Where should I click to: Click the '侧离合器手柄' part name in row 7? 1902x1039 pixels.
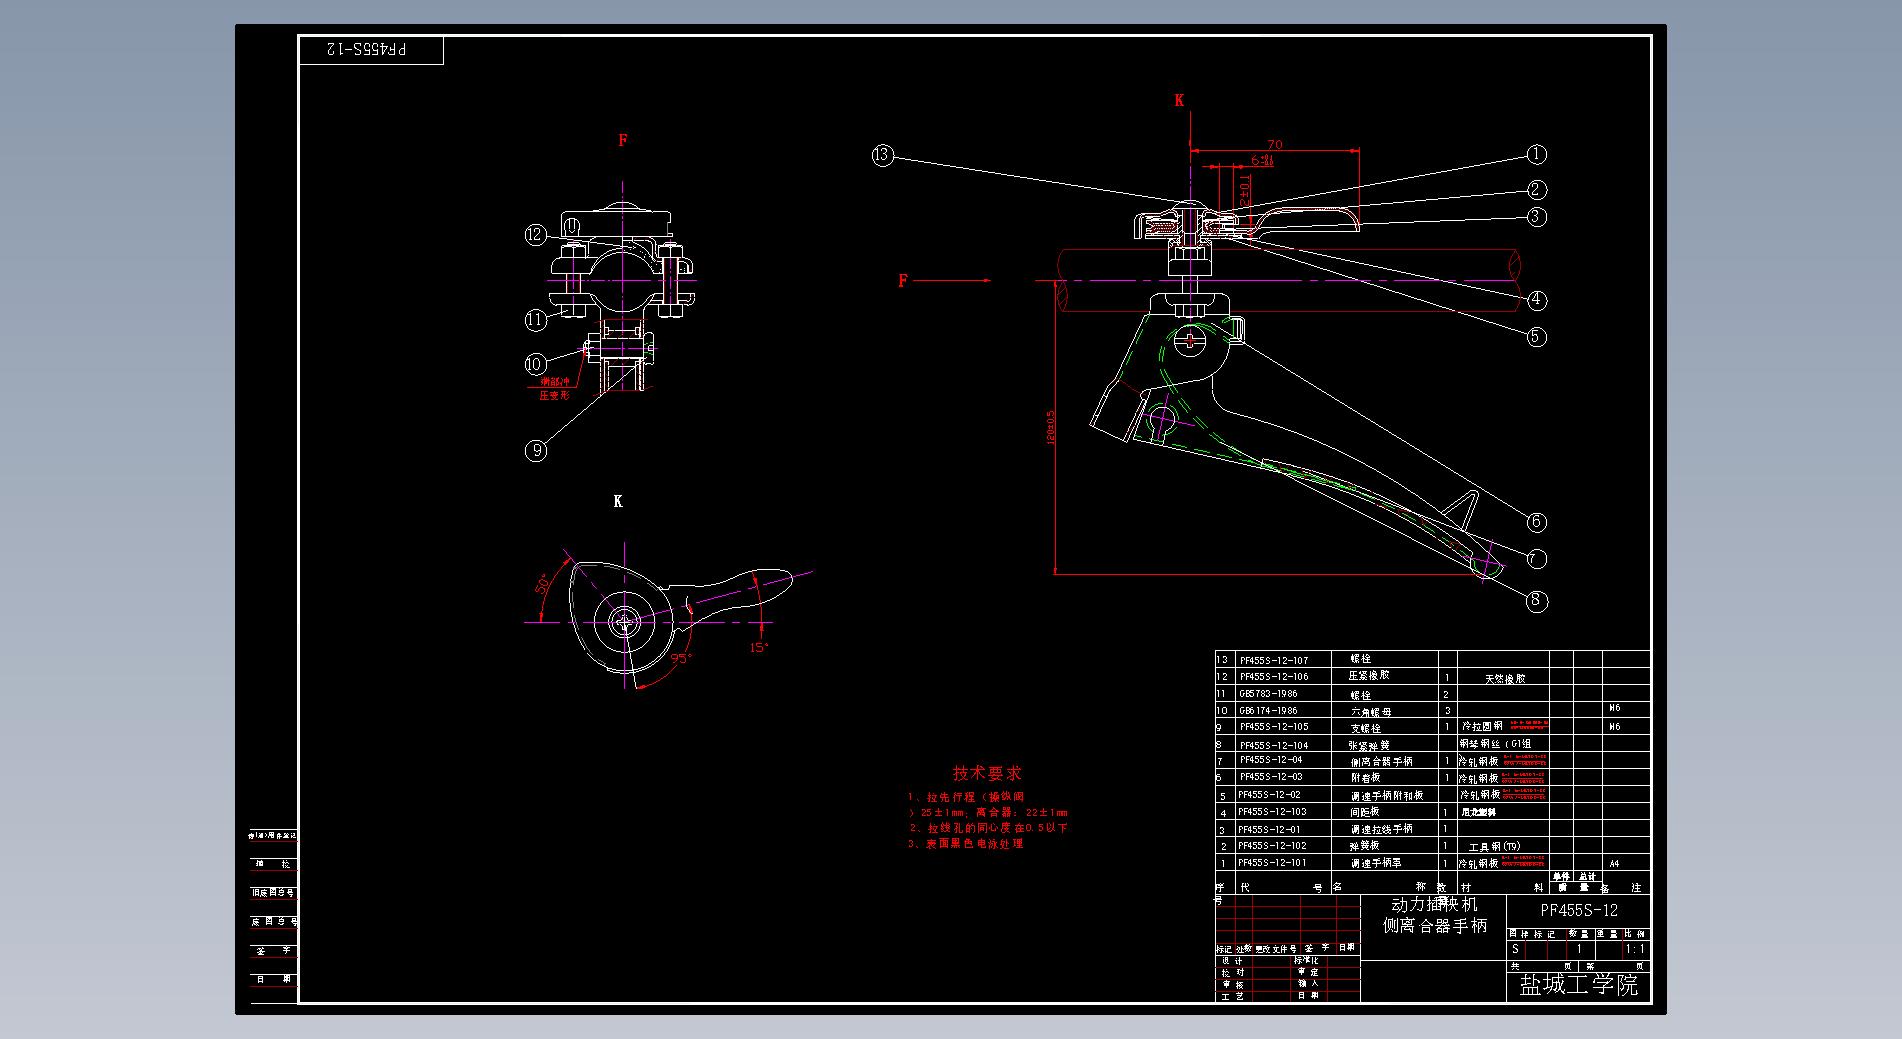1382,761
